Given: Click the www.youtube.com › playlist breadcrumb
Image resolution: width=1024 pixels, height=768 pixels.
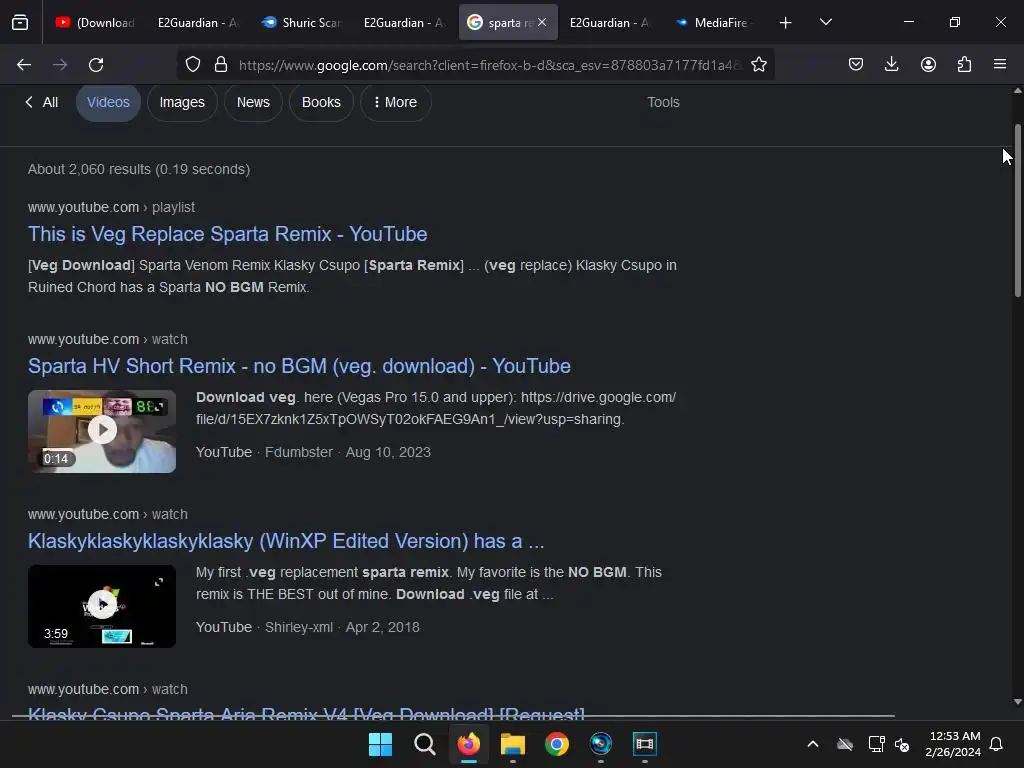Looking at the screenshot, I should (111, 207).
